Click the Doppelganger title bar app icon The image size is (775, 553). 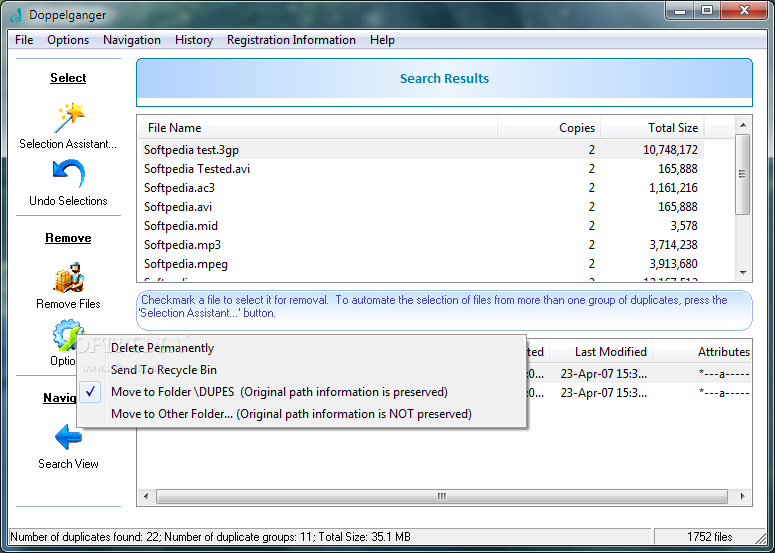coord(16,15)
